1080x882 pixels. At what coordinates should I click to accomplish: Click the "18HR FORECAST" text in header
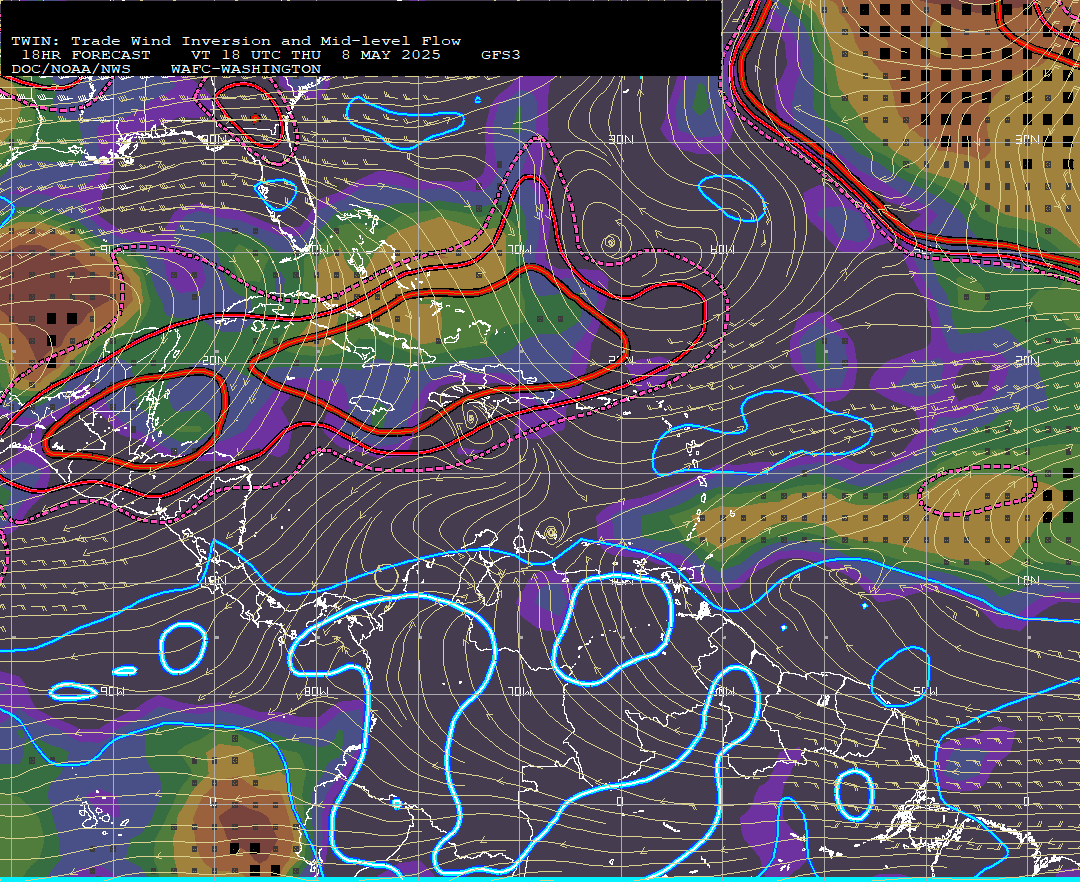coord(86,55)
